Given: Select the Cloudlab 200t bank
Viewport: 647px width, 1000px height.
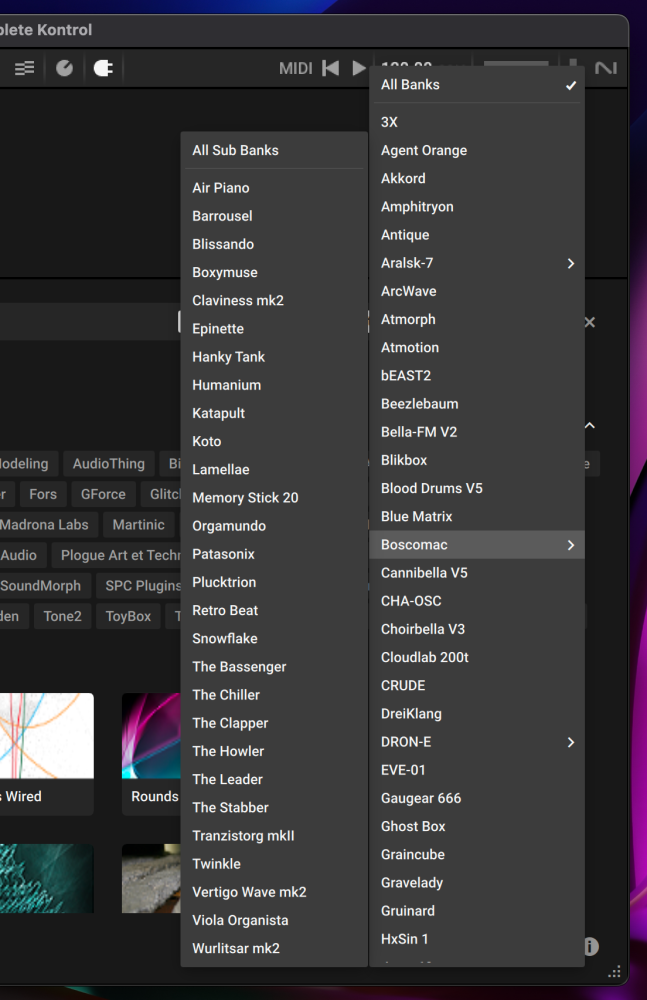Looking at the screenshot, I should [477, 658].
